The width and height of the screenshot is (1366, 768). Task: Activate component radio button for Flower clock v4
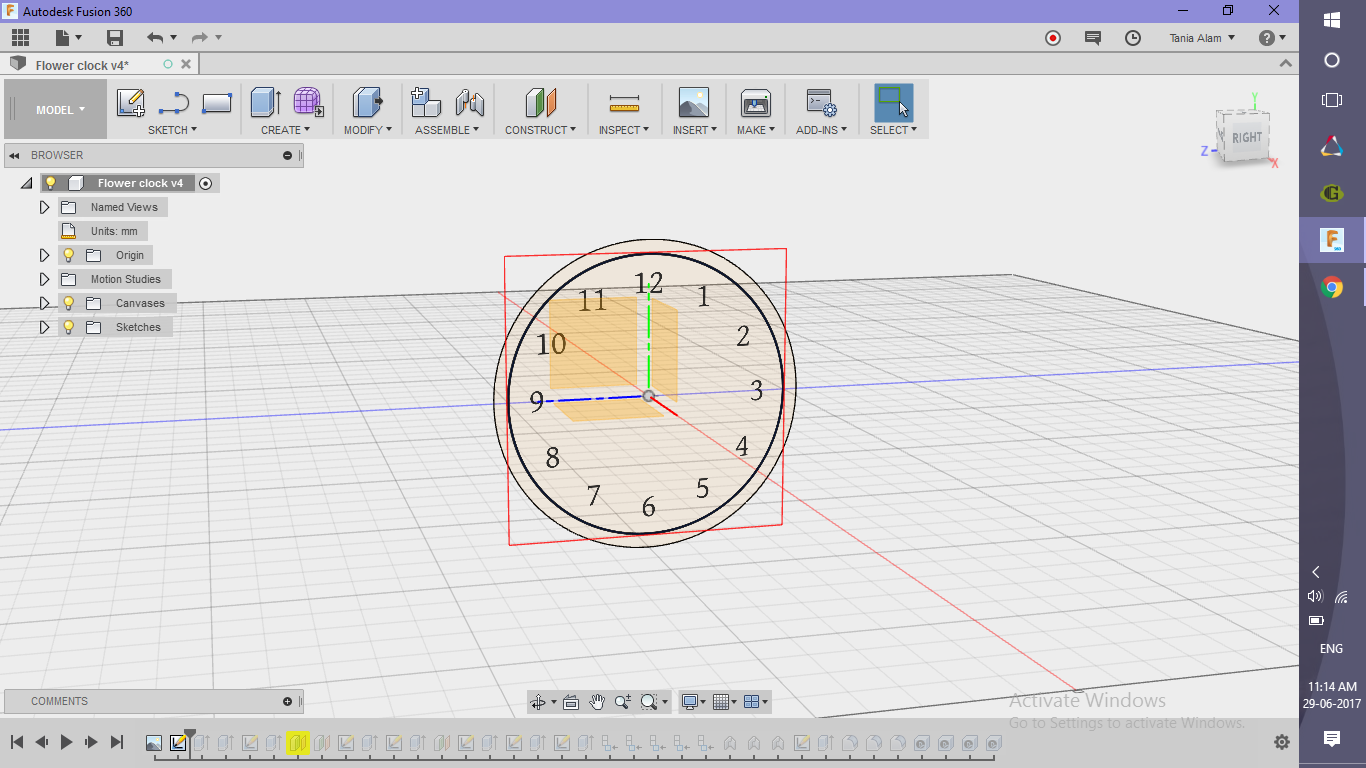click(205, 183)
